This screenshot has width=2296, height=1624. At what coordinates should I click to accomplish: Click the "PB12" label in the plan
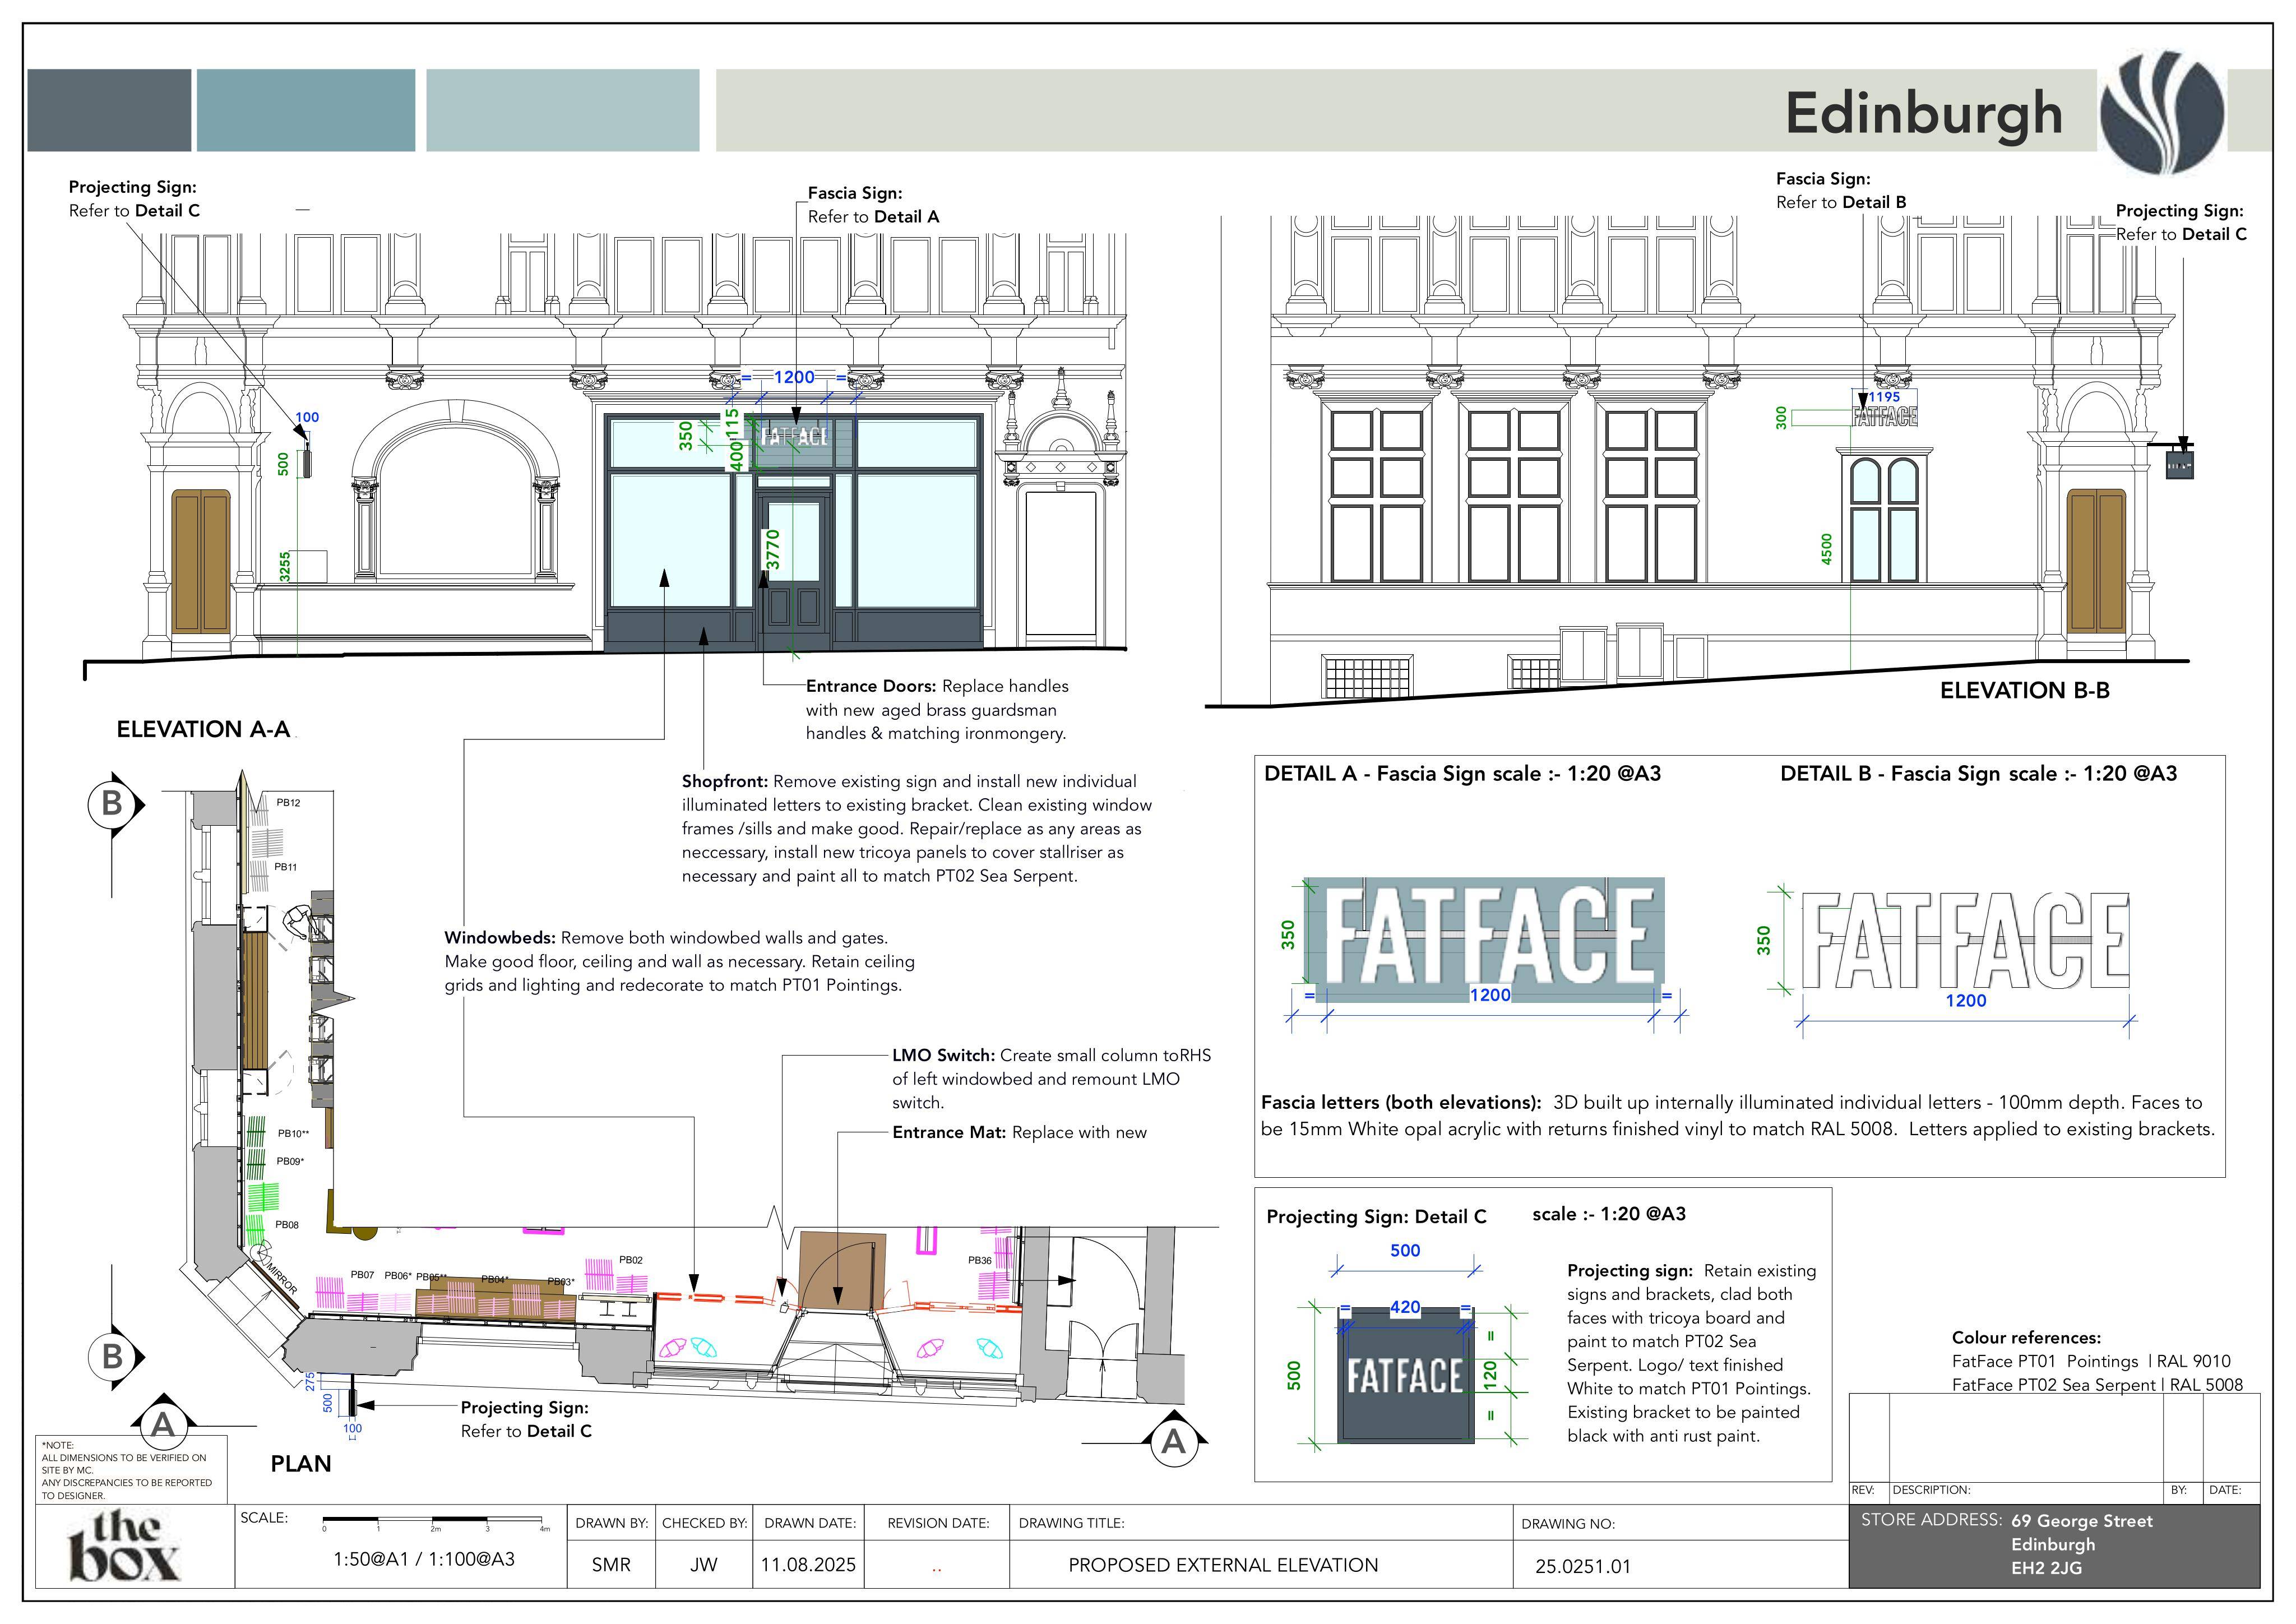point(288,803)
